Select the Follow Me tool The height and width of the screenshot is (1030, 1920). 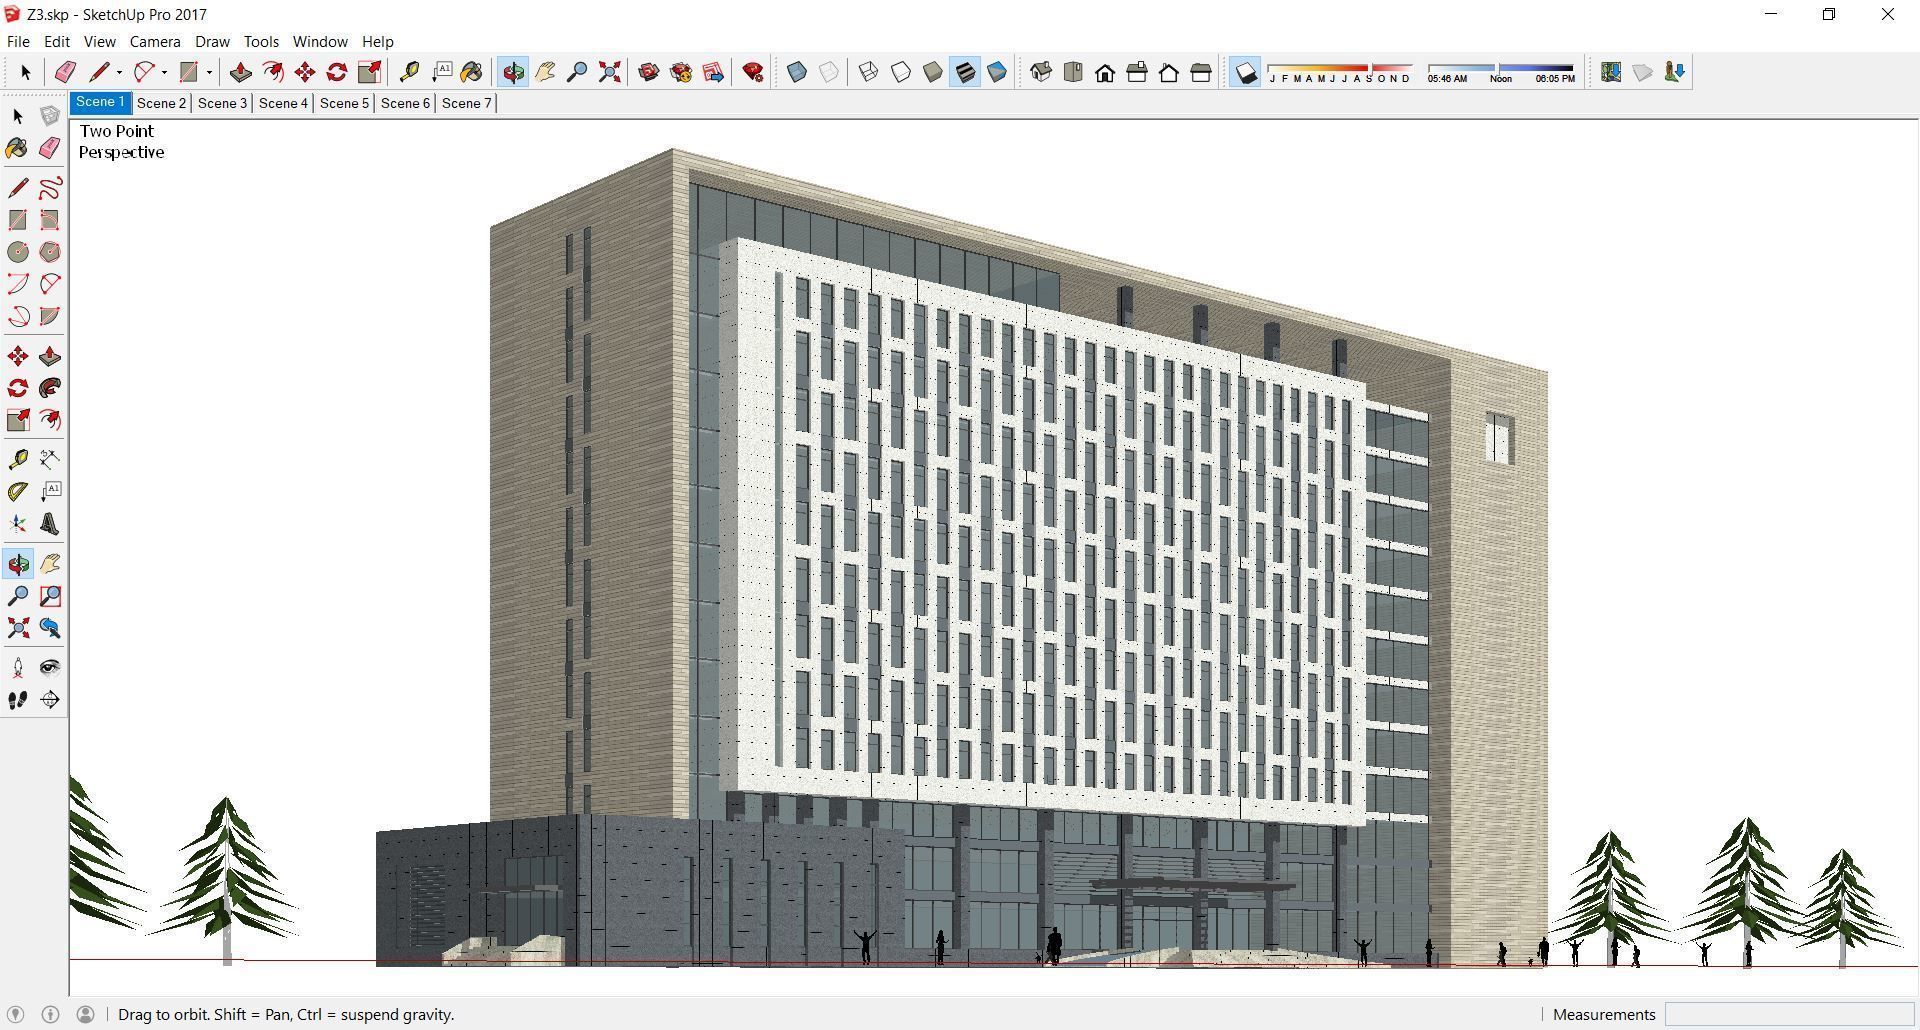[x=50, y=388]
